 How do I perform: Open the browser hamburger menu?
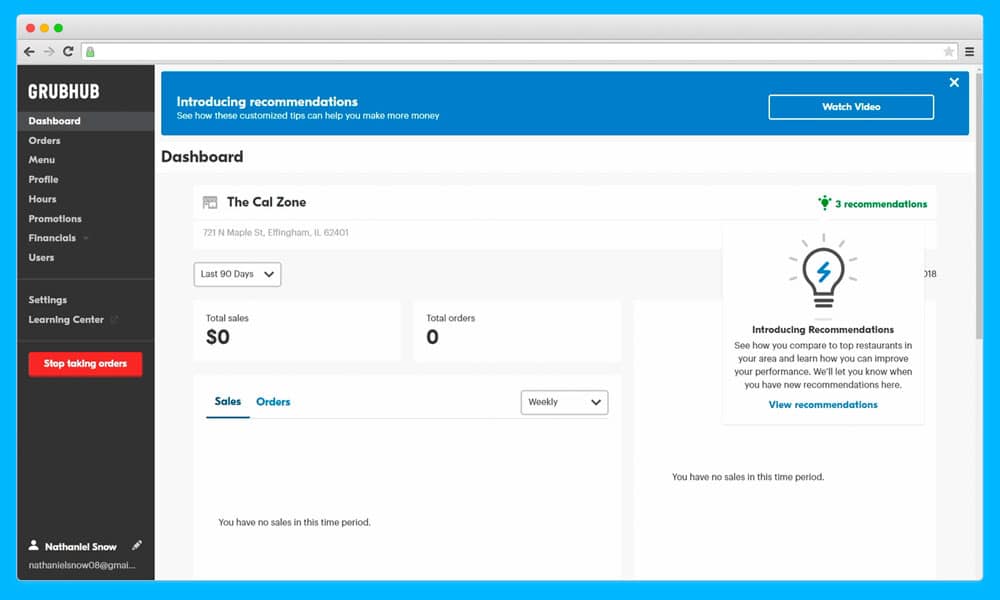point(969,52)
